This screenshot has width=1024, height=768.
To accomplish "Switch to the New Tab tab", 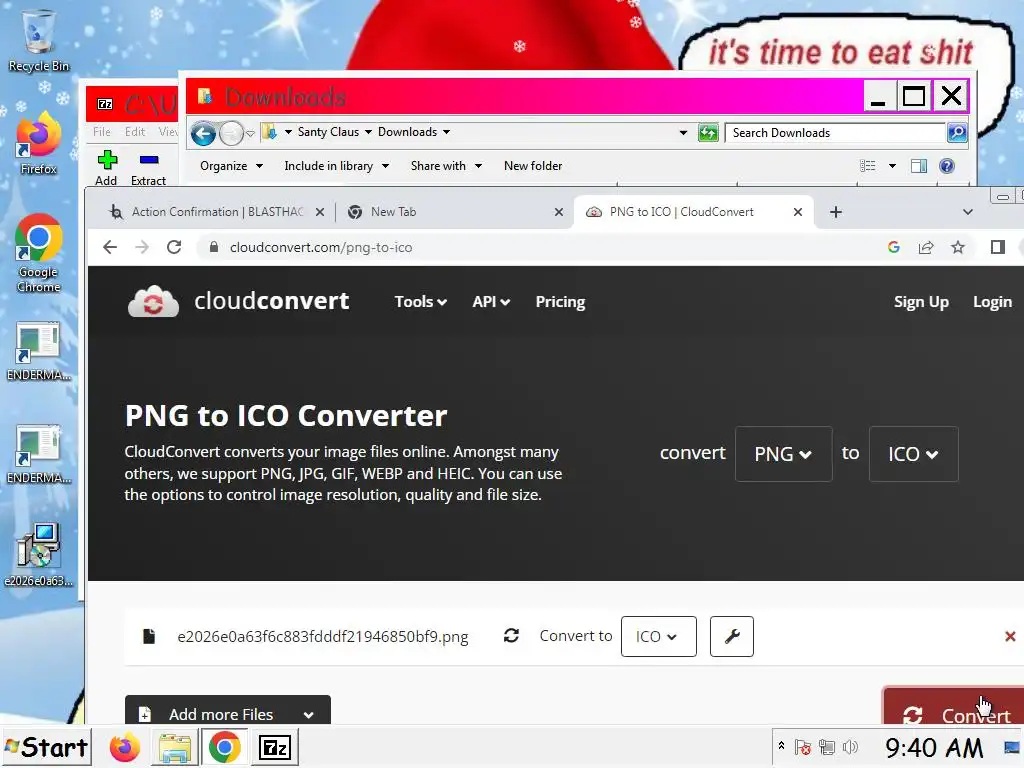I will [454, 212].
